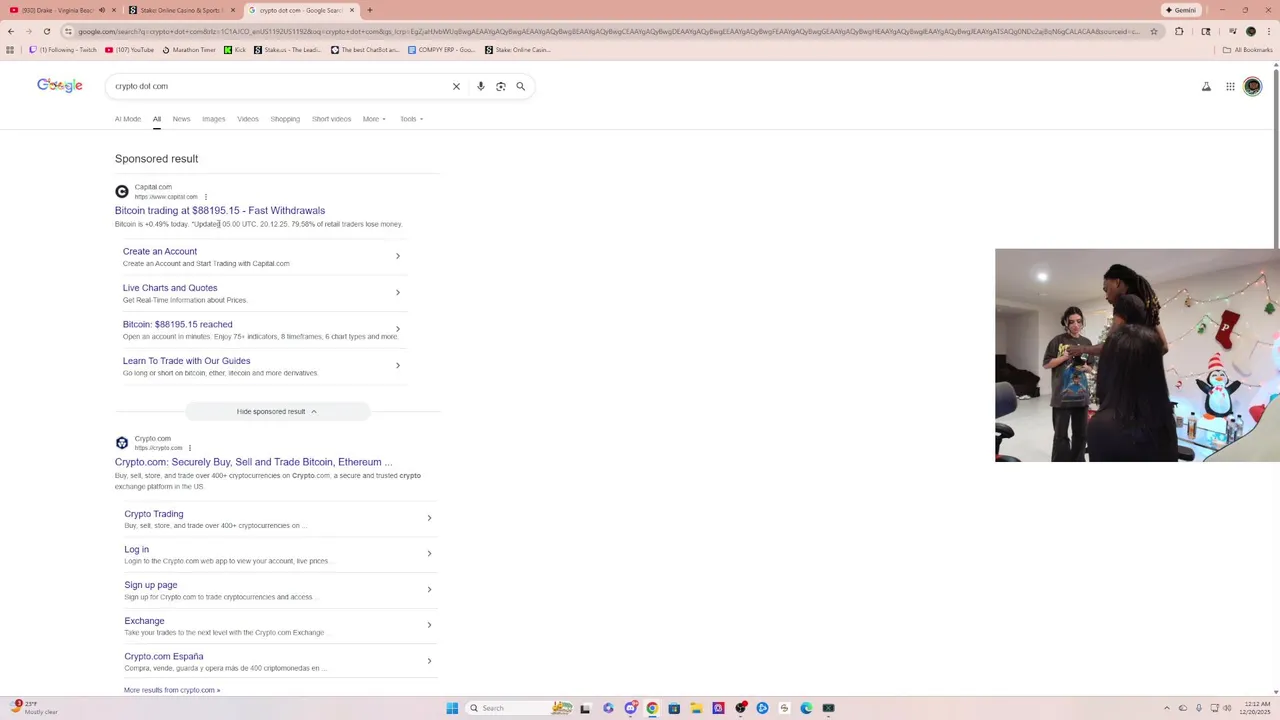Open the weather widget in taskbar
This screenshot has height=720, width=1280.
[x=34, y=708]
